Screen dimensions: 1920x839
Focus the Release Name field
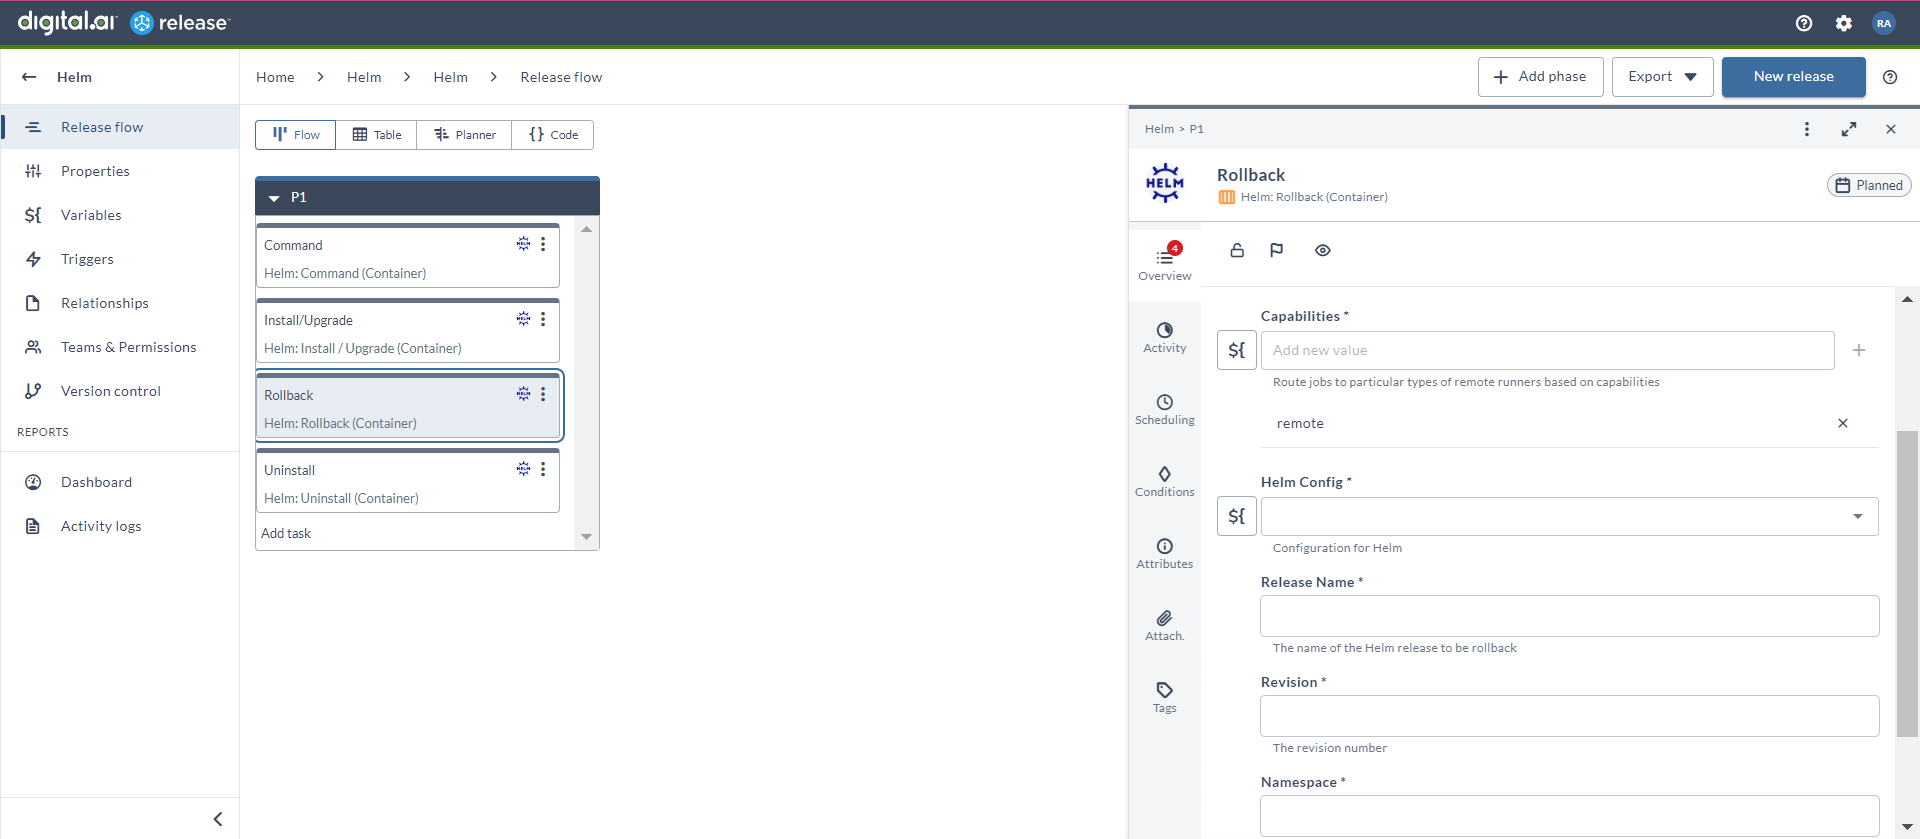click(1570, 616)
